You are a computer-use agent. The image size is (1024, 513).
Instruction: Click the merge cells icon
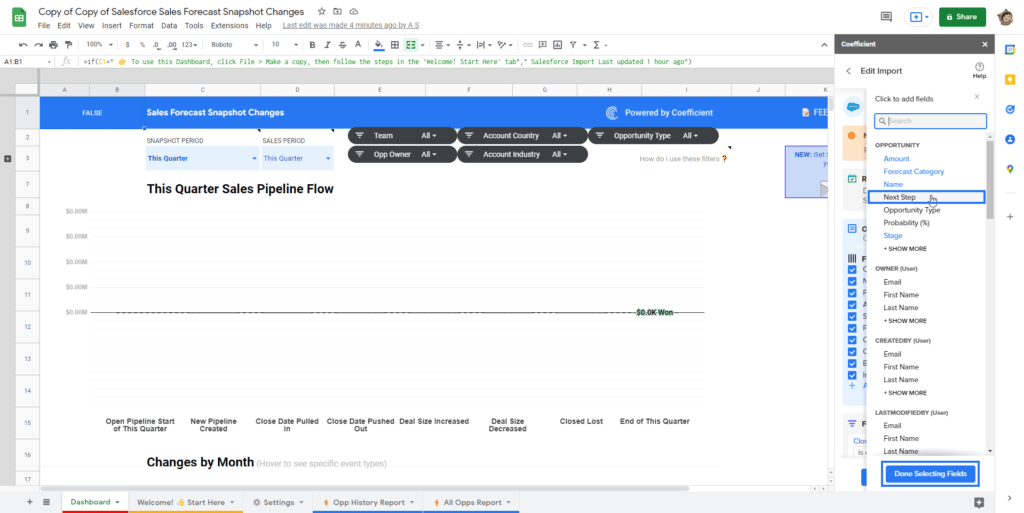411,44
